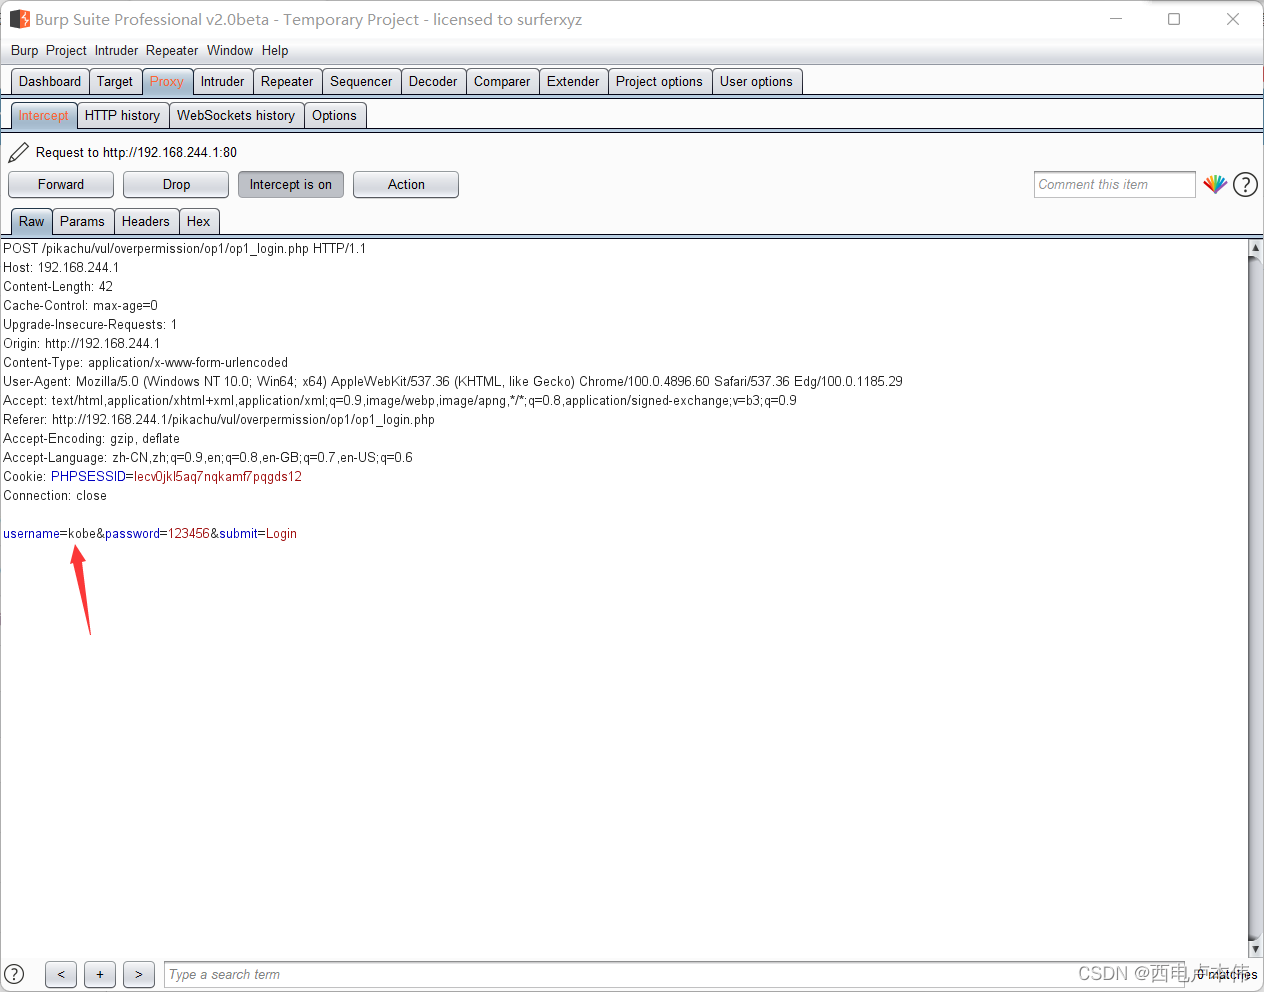
Task: Open the User options tab
Action: click(756, 82)
